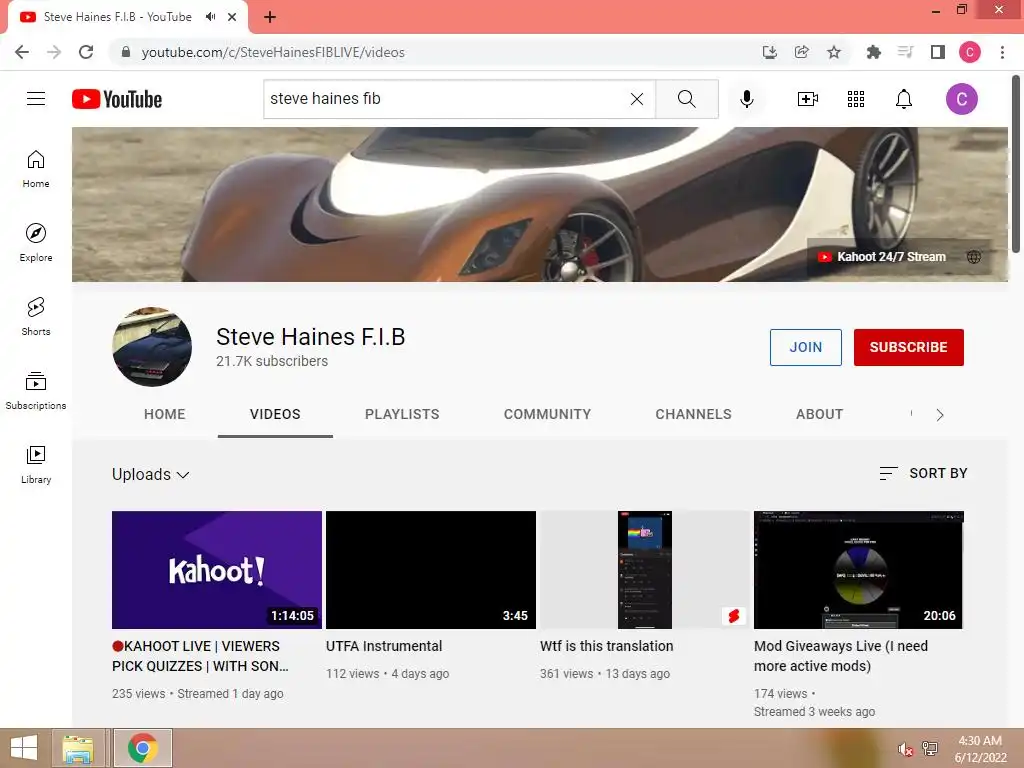The image size is (1024, 768).
Task: Click the channel profile picture
Action: 152,347
